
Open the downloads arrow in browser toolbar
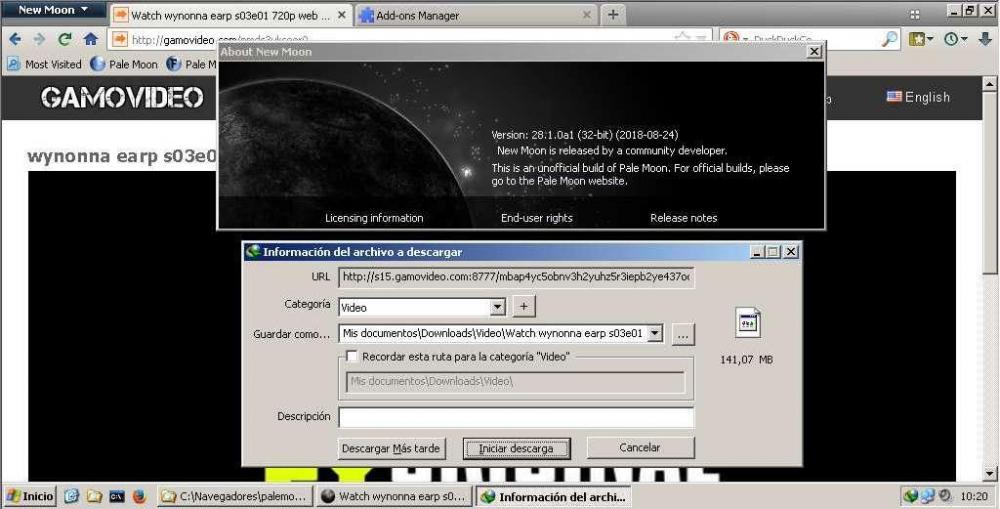point(985,39)
